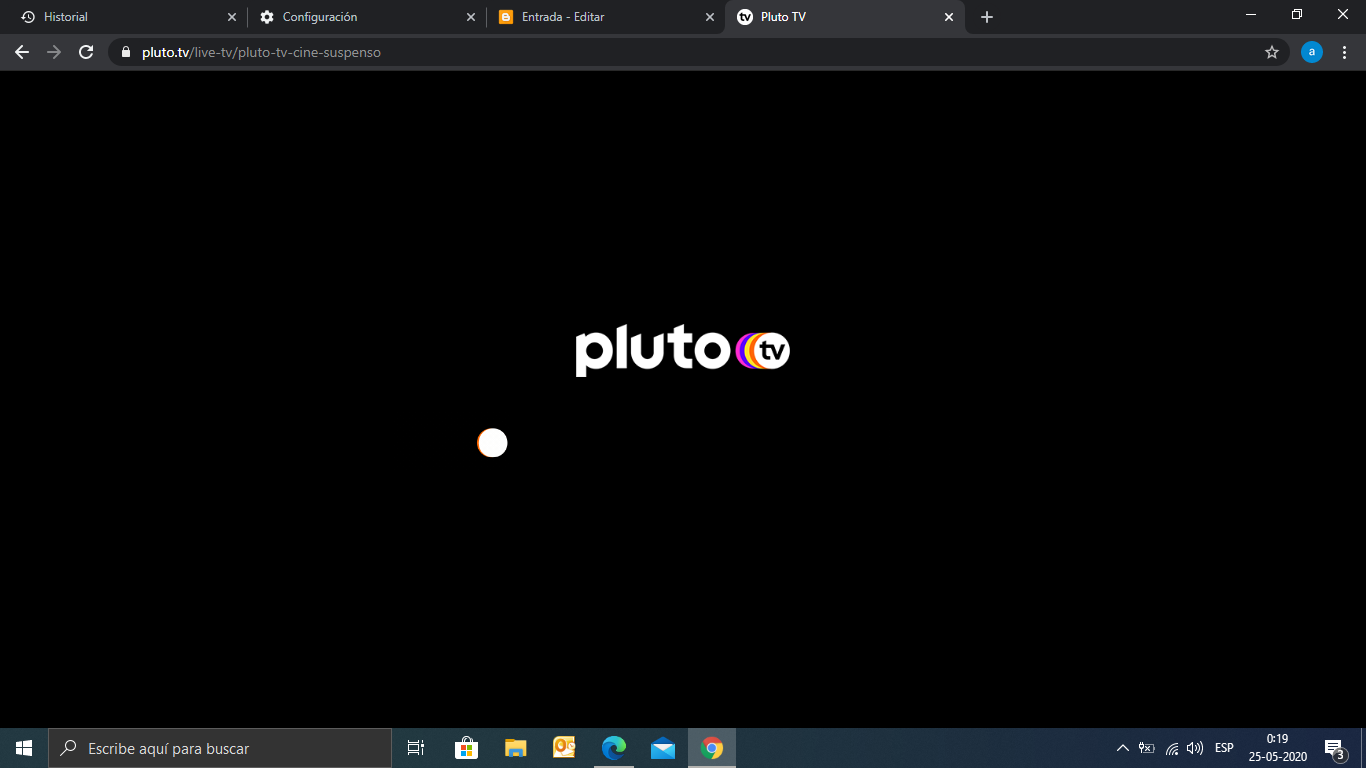The height and width of the screenshot is (768, 1366).
Task: Click the Pluto TV logo
Action: 682,351
